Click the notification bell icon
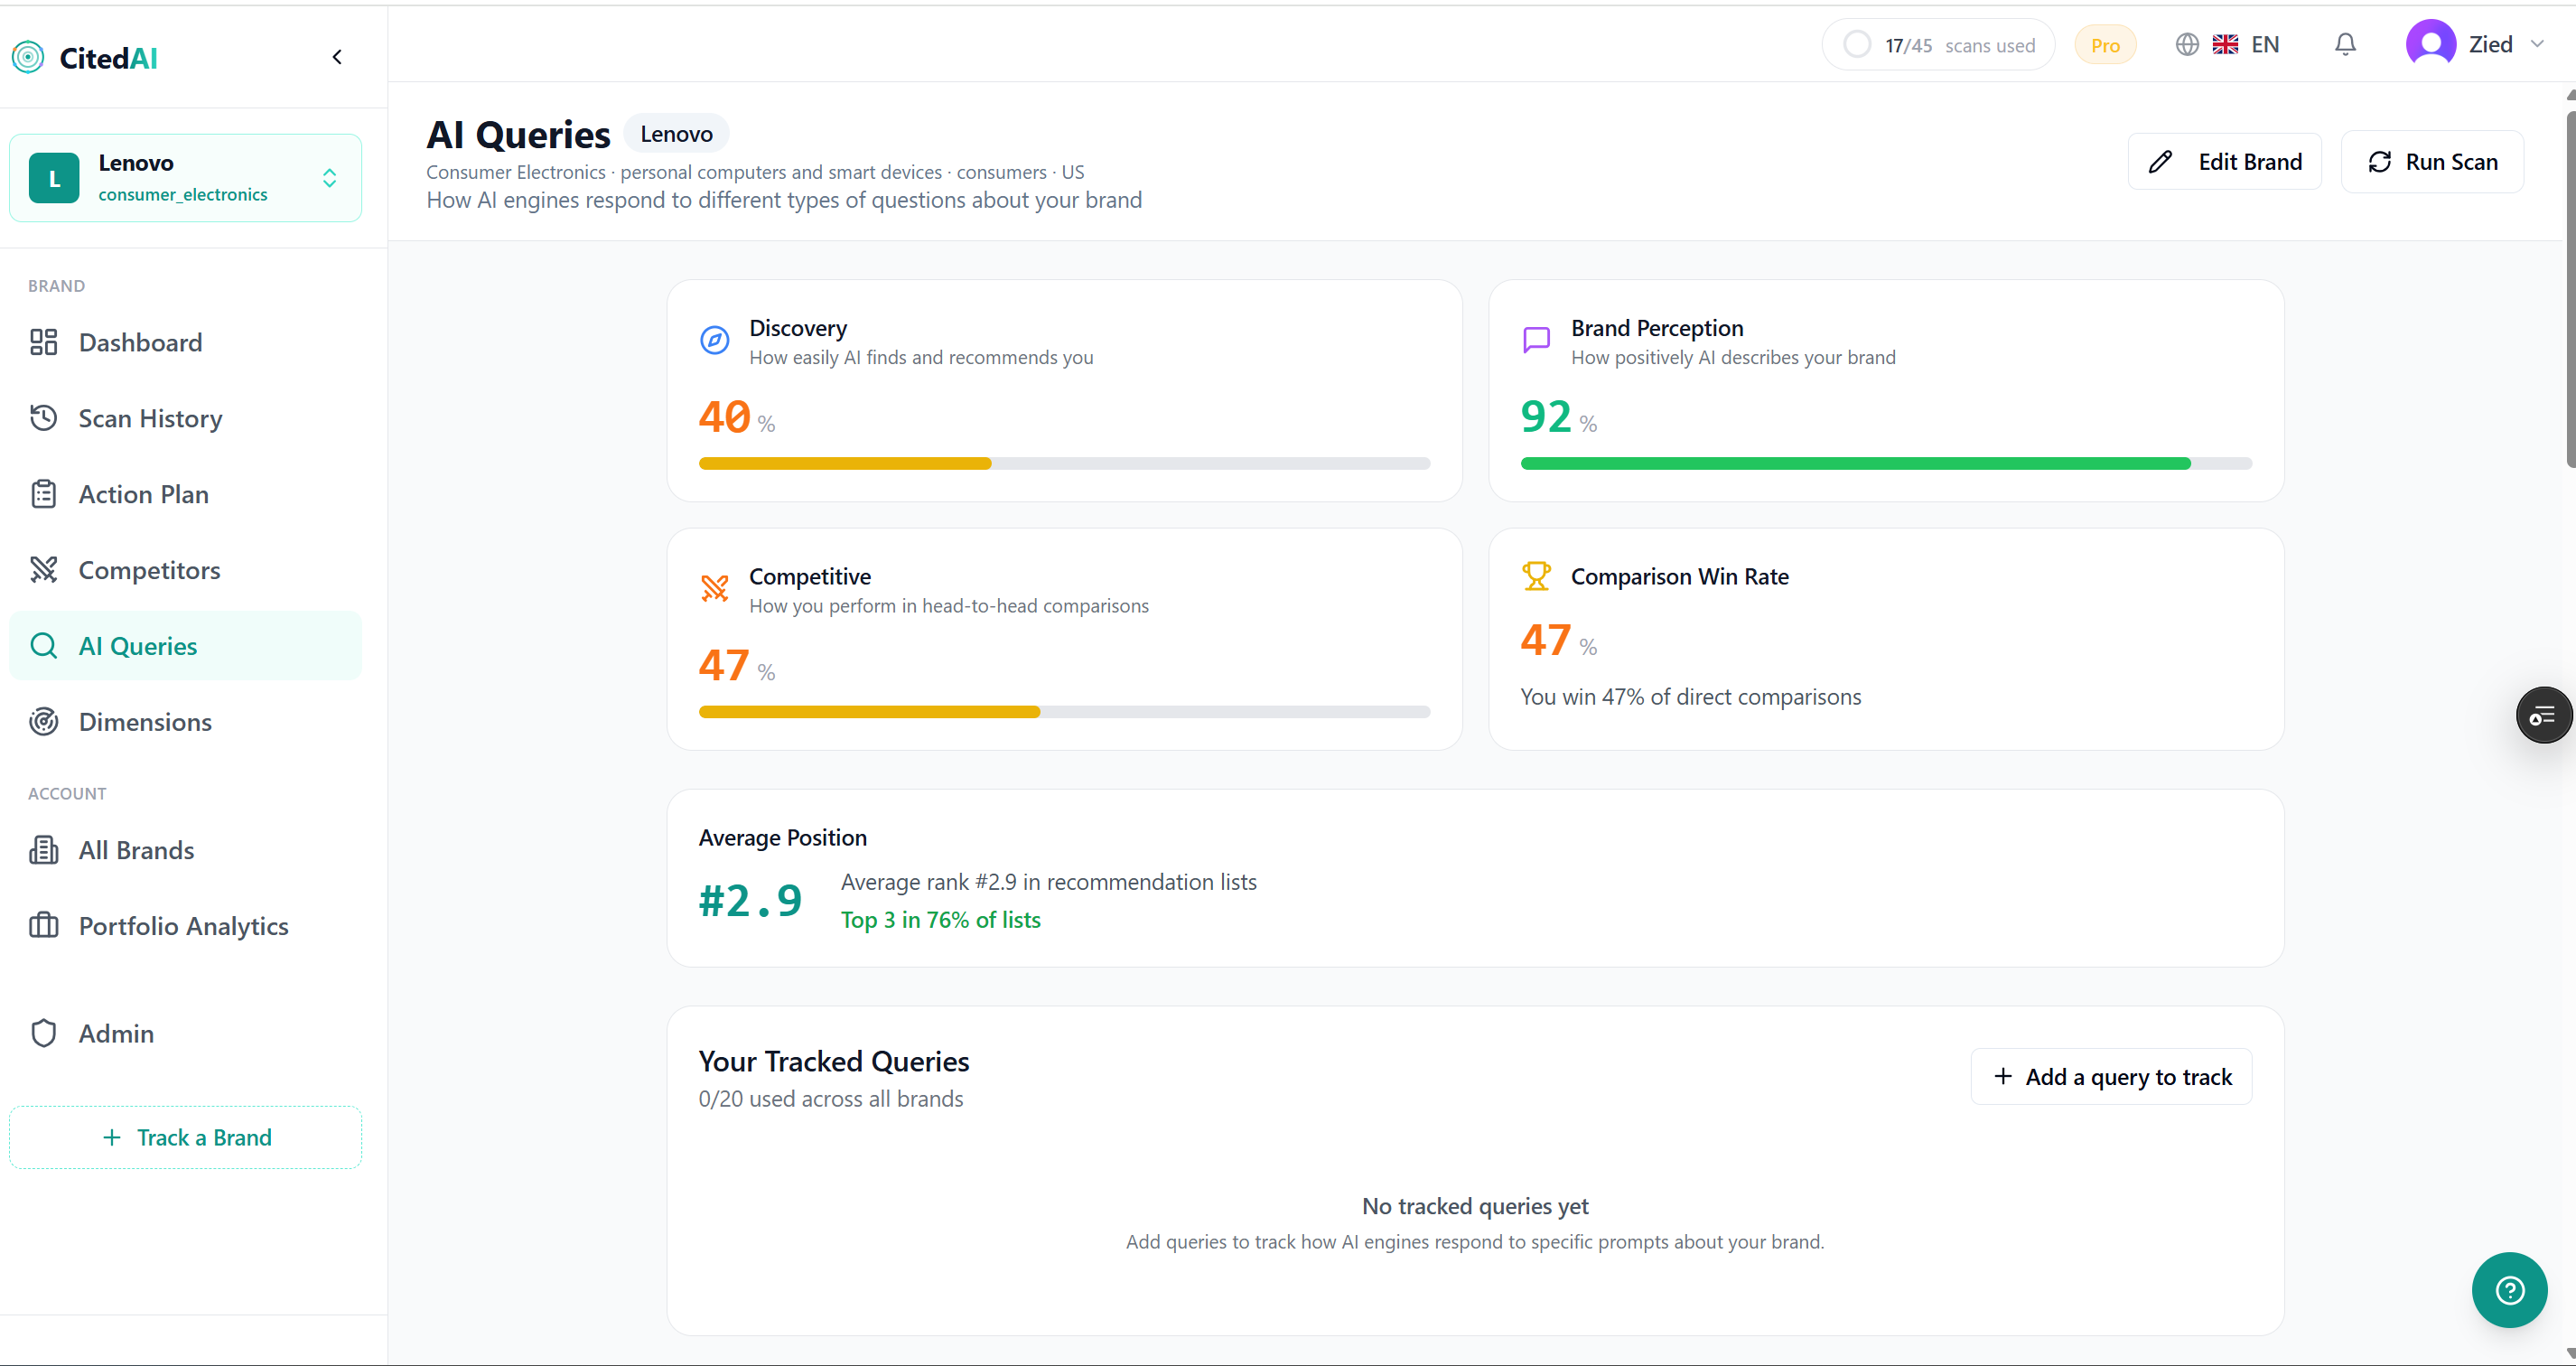 tap(2345, 45)
